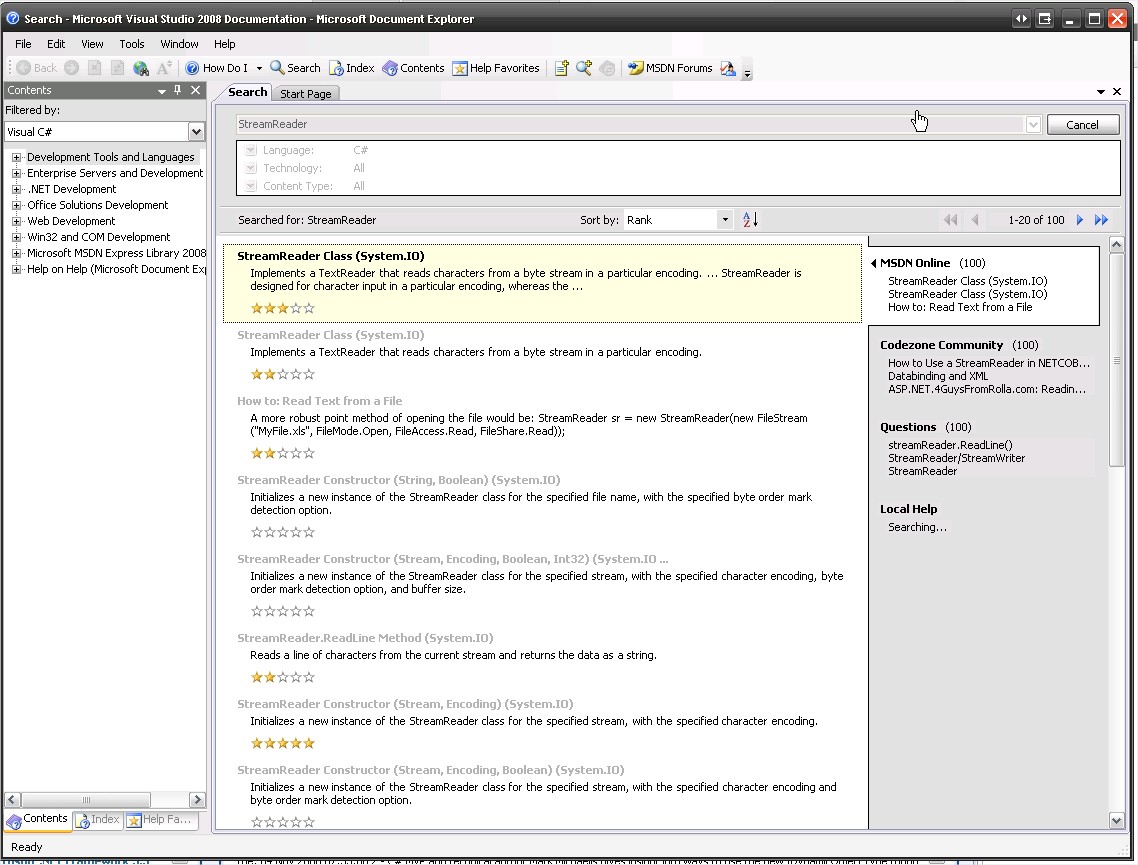
Task: Open the Window menu
Action: (x=179, y=44)
